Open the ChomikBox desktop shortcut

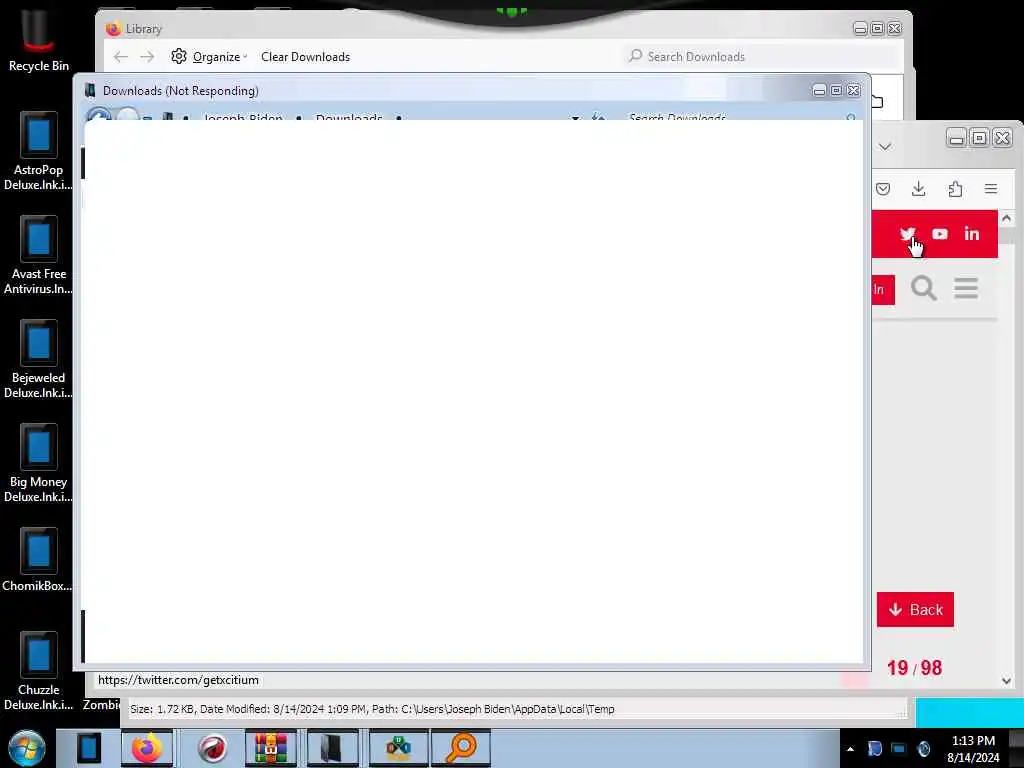click(x=38, y=560)
